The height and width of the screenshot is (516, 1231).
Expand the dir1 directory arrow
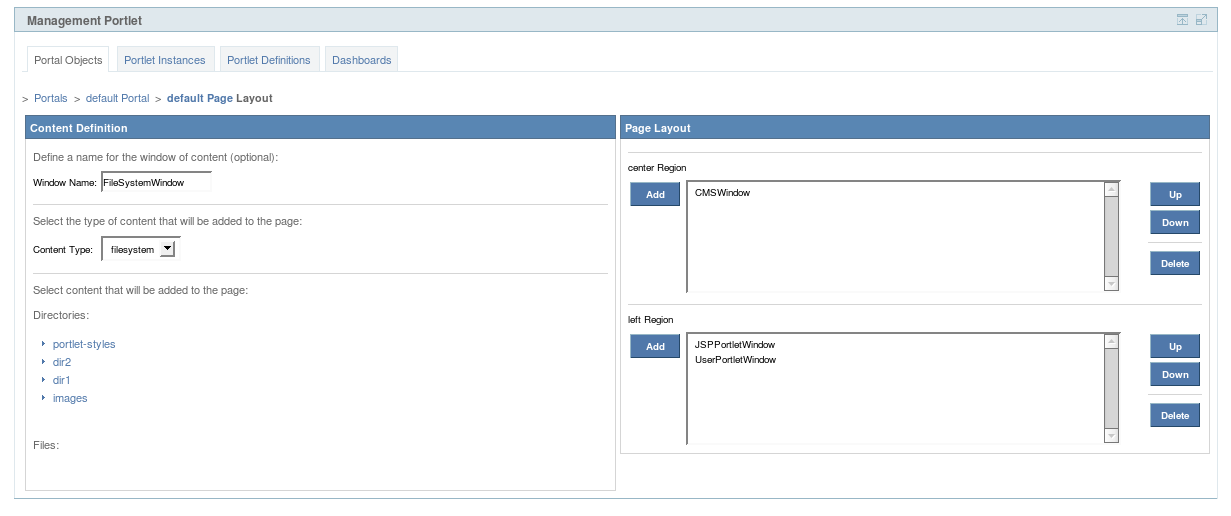(44, 380)
